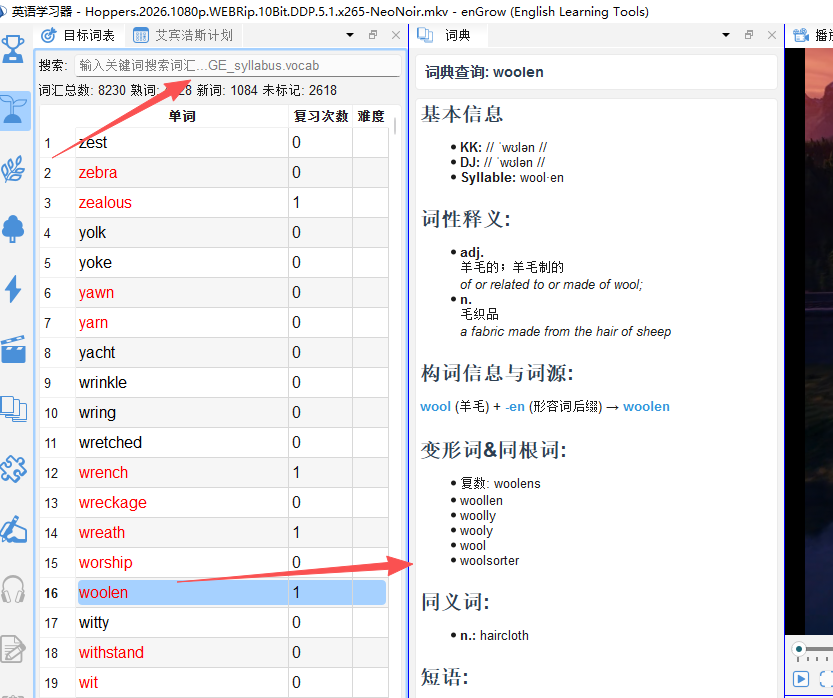Select the word 'yawn' in the list

(182, 293)
